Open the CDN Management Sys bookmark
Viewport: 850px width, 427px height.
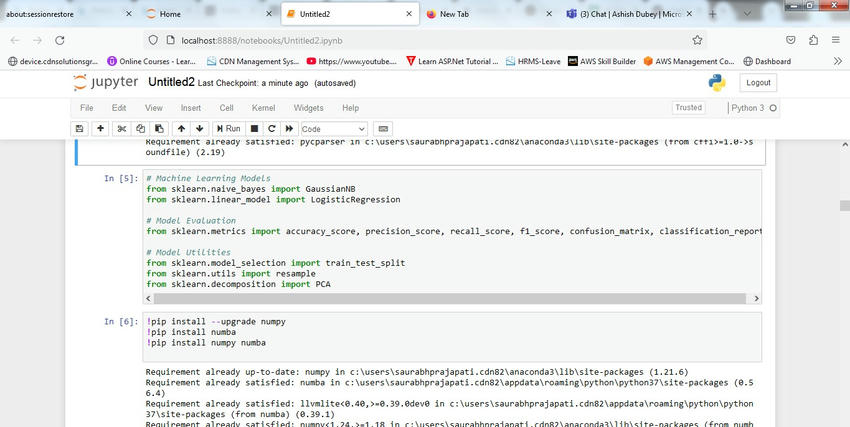point(253,61)
